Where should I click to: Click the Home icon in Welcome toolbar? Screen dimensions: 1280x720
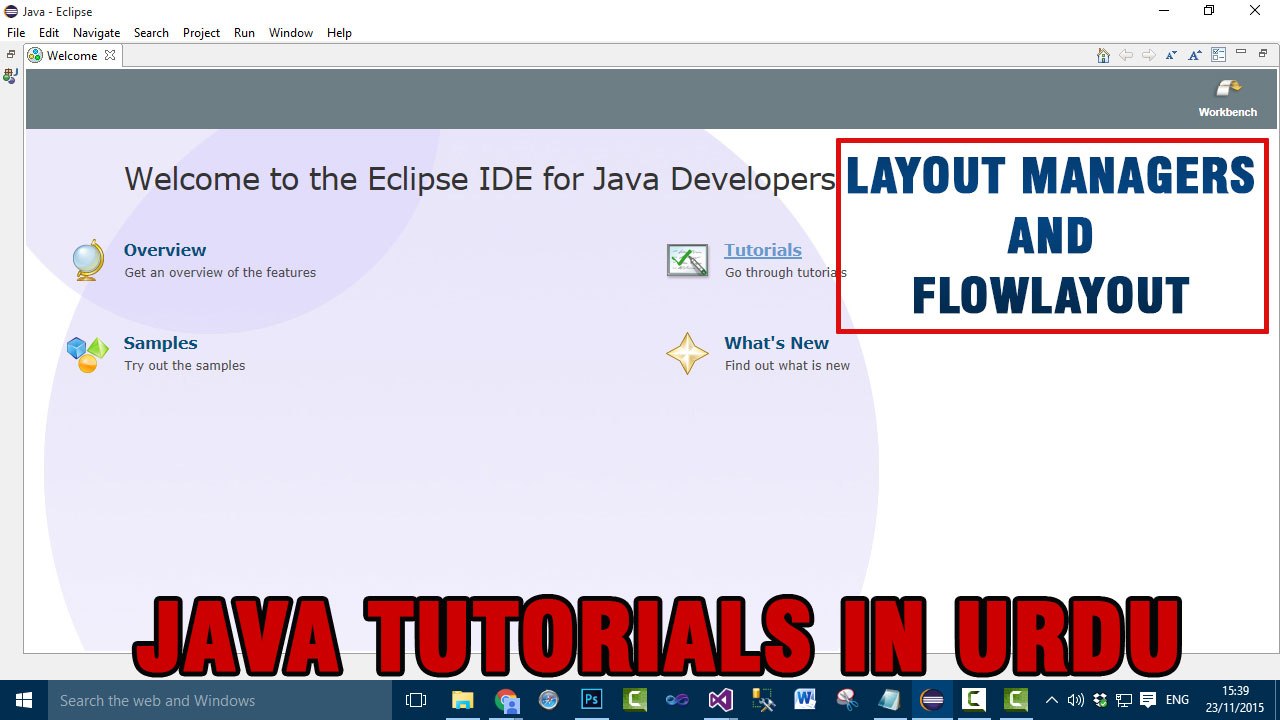[x=1103, y=55]
